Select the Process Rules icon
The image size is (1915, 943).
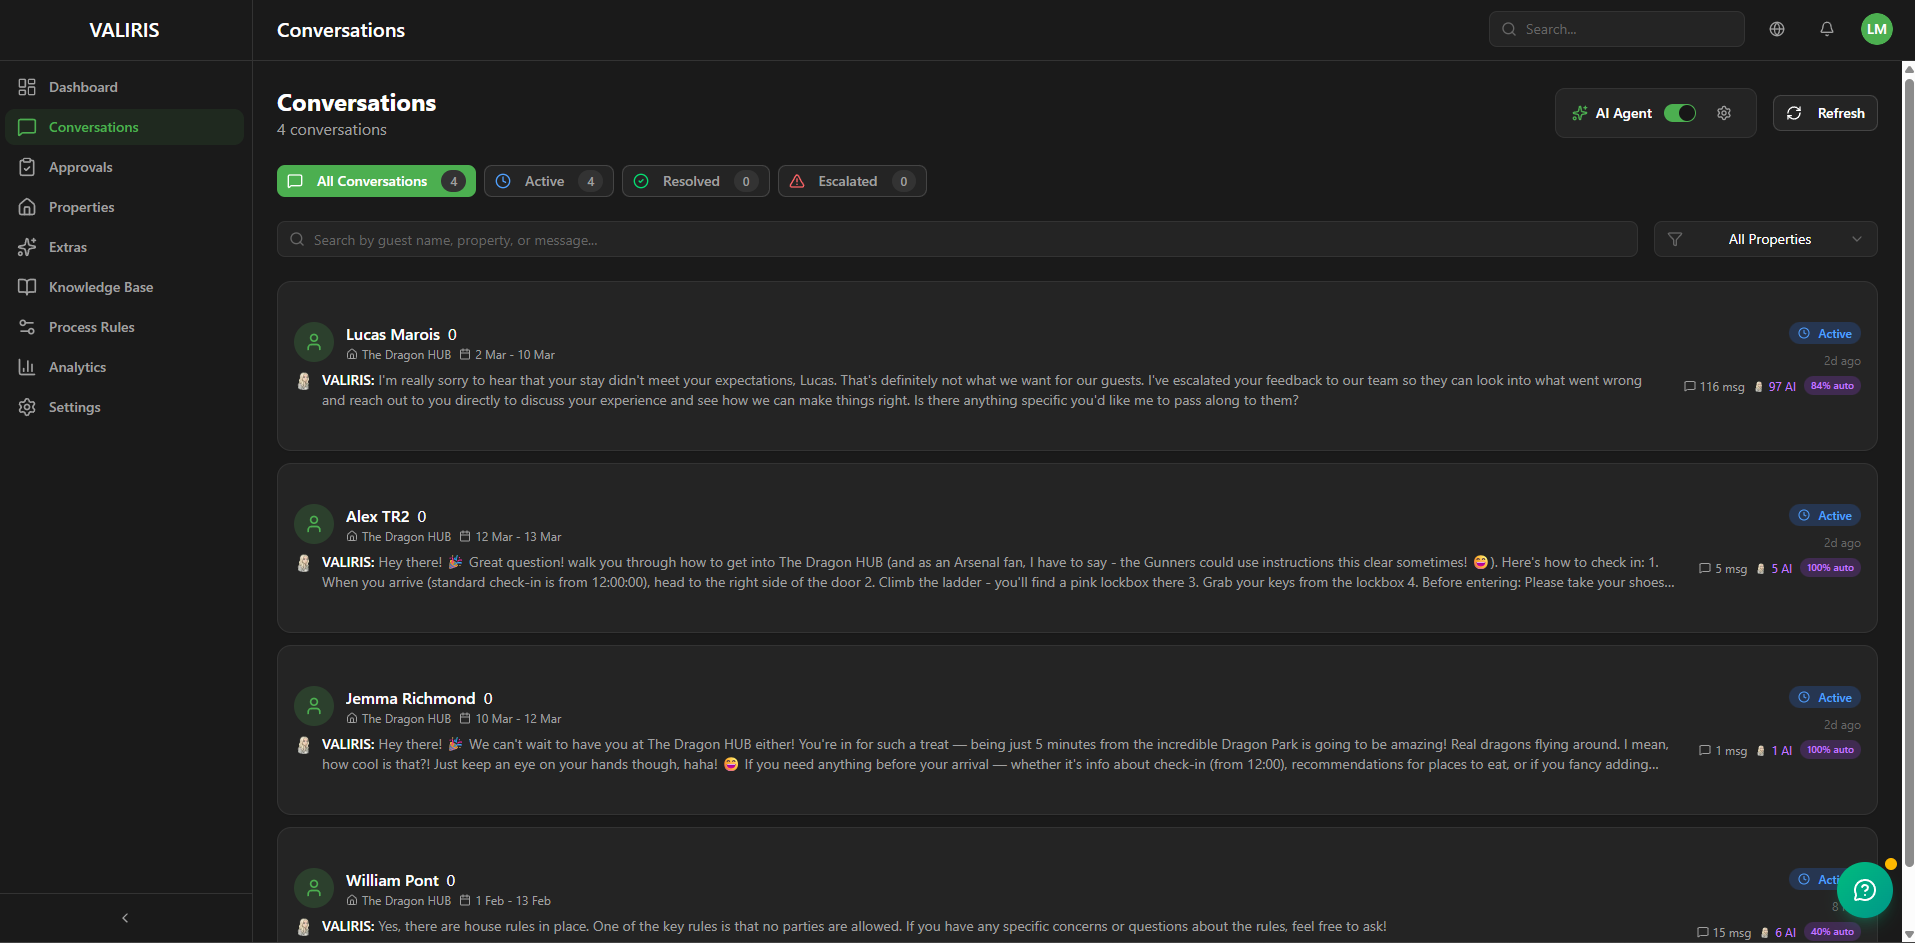click(27, 327)
